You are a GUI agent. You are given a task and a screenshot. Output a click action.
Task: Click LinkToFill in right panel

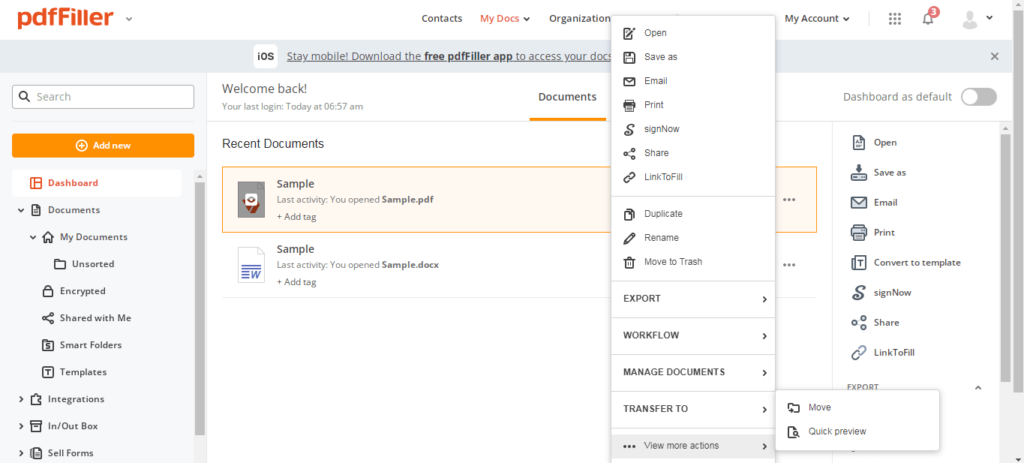click(882, 353)
